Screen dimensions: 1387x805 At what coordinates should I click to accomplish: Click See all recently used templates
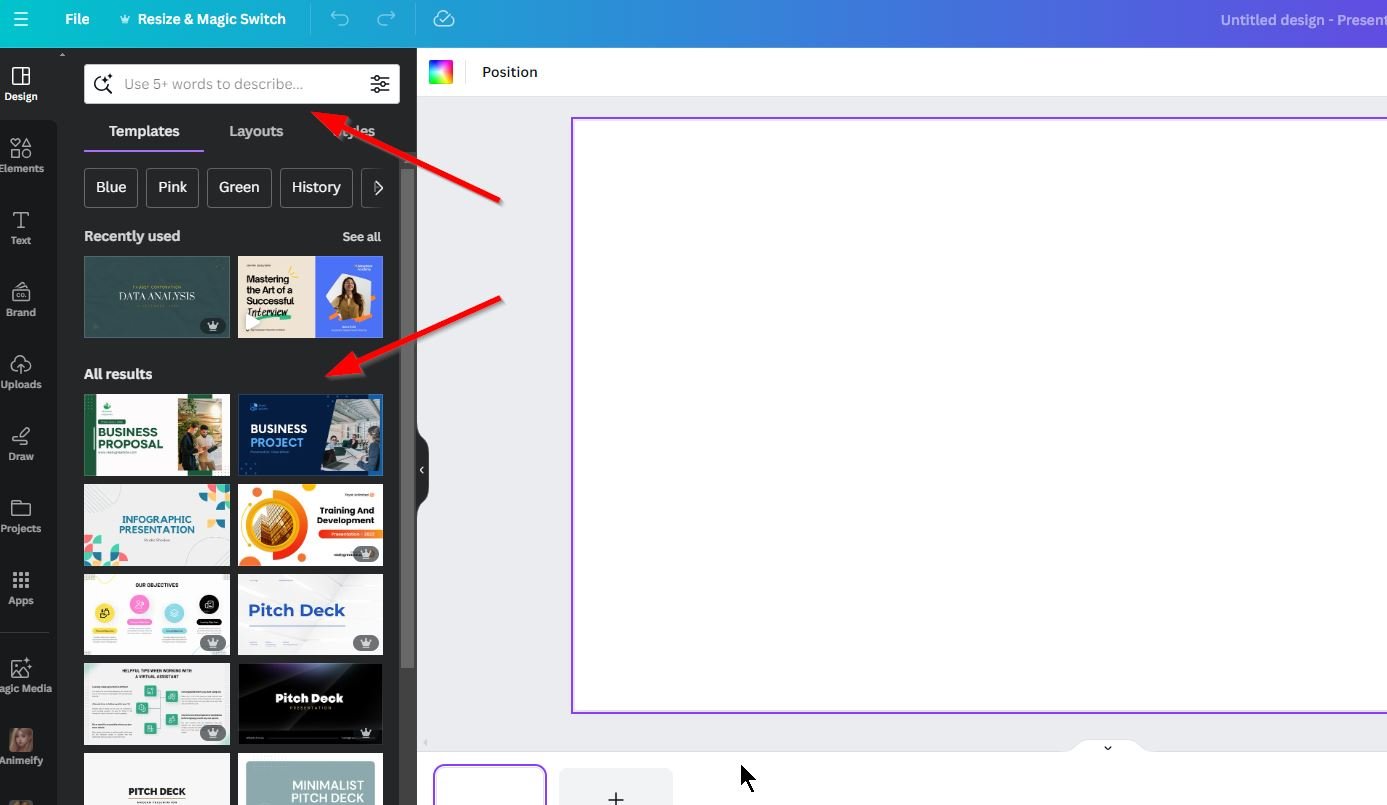[x=361, y=237]
